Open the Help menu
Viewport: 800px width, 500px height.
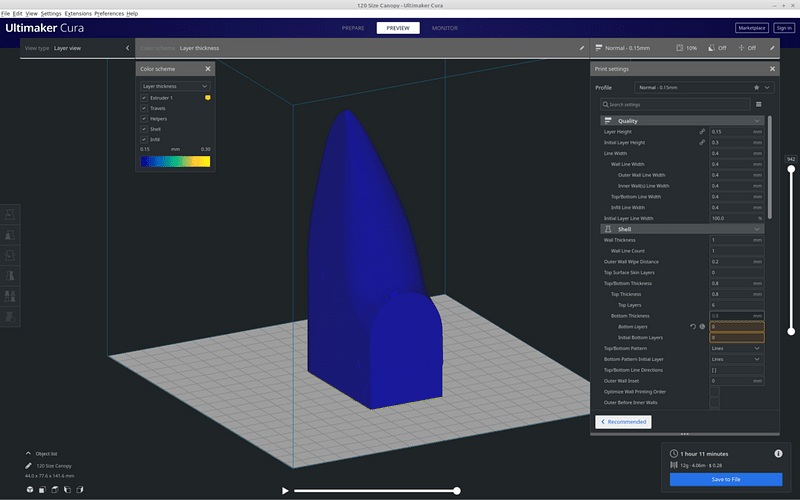point(132,14)
